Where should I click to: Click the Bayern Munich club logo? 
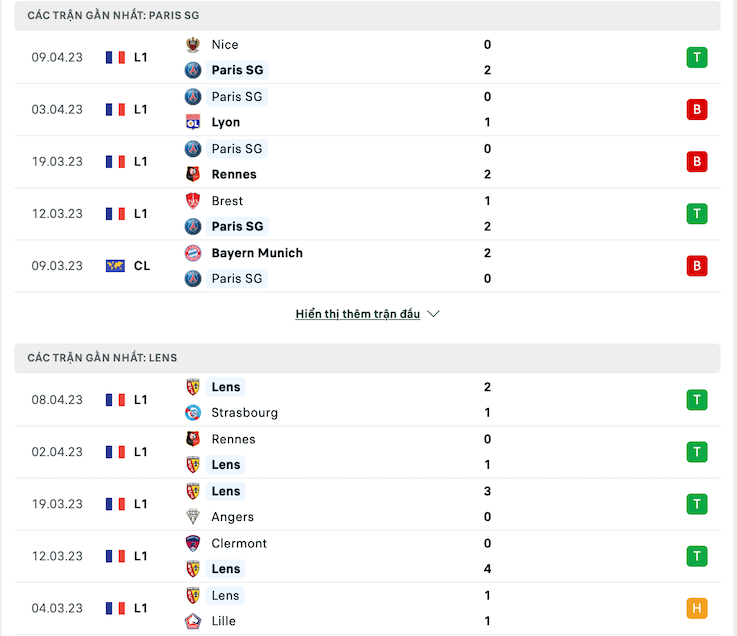(x=193, y=253)
